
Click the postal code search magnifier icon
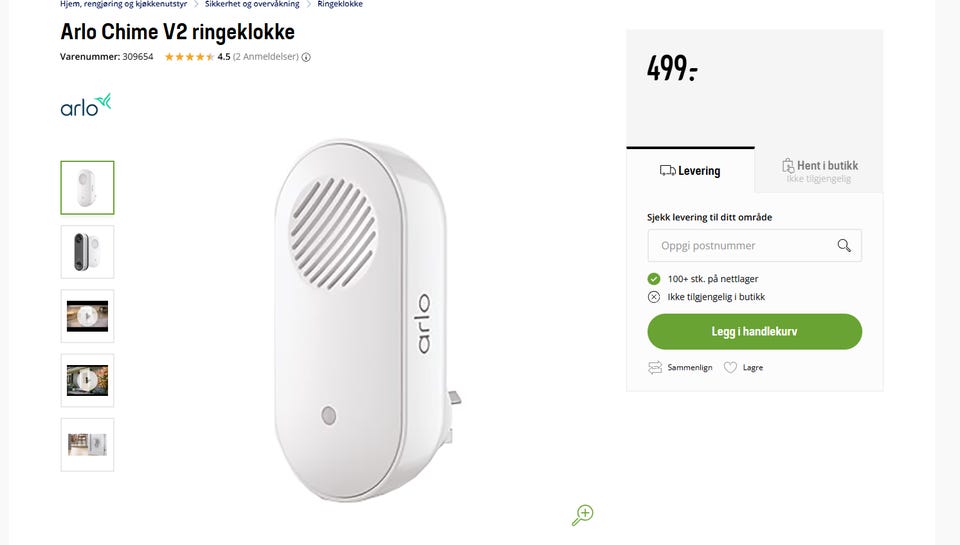point(844,246)
